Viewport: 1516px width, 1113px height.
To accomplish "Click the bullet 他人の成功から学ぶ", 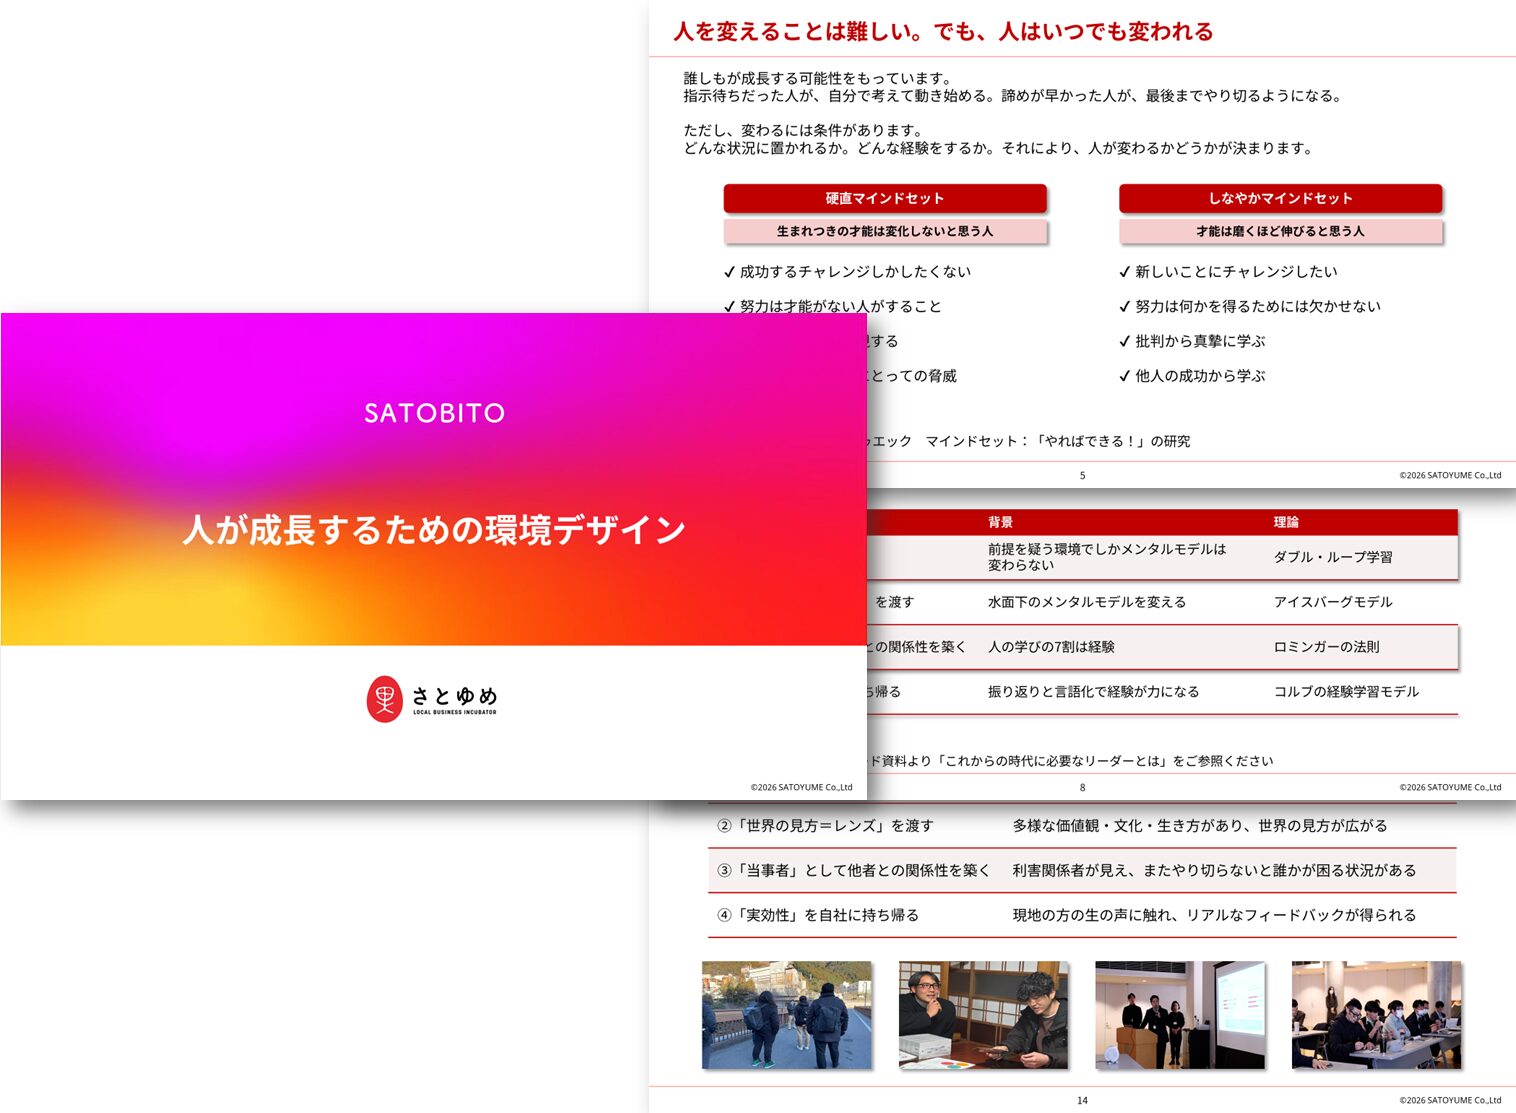I will pyautogui.click(x=1192, y=376).
